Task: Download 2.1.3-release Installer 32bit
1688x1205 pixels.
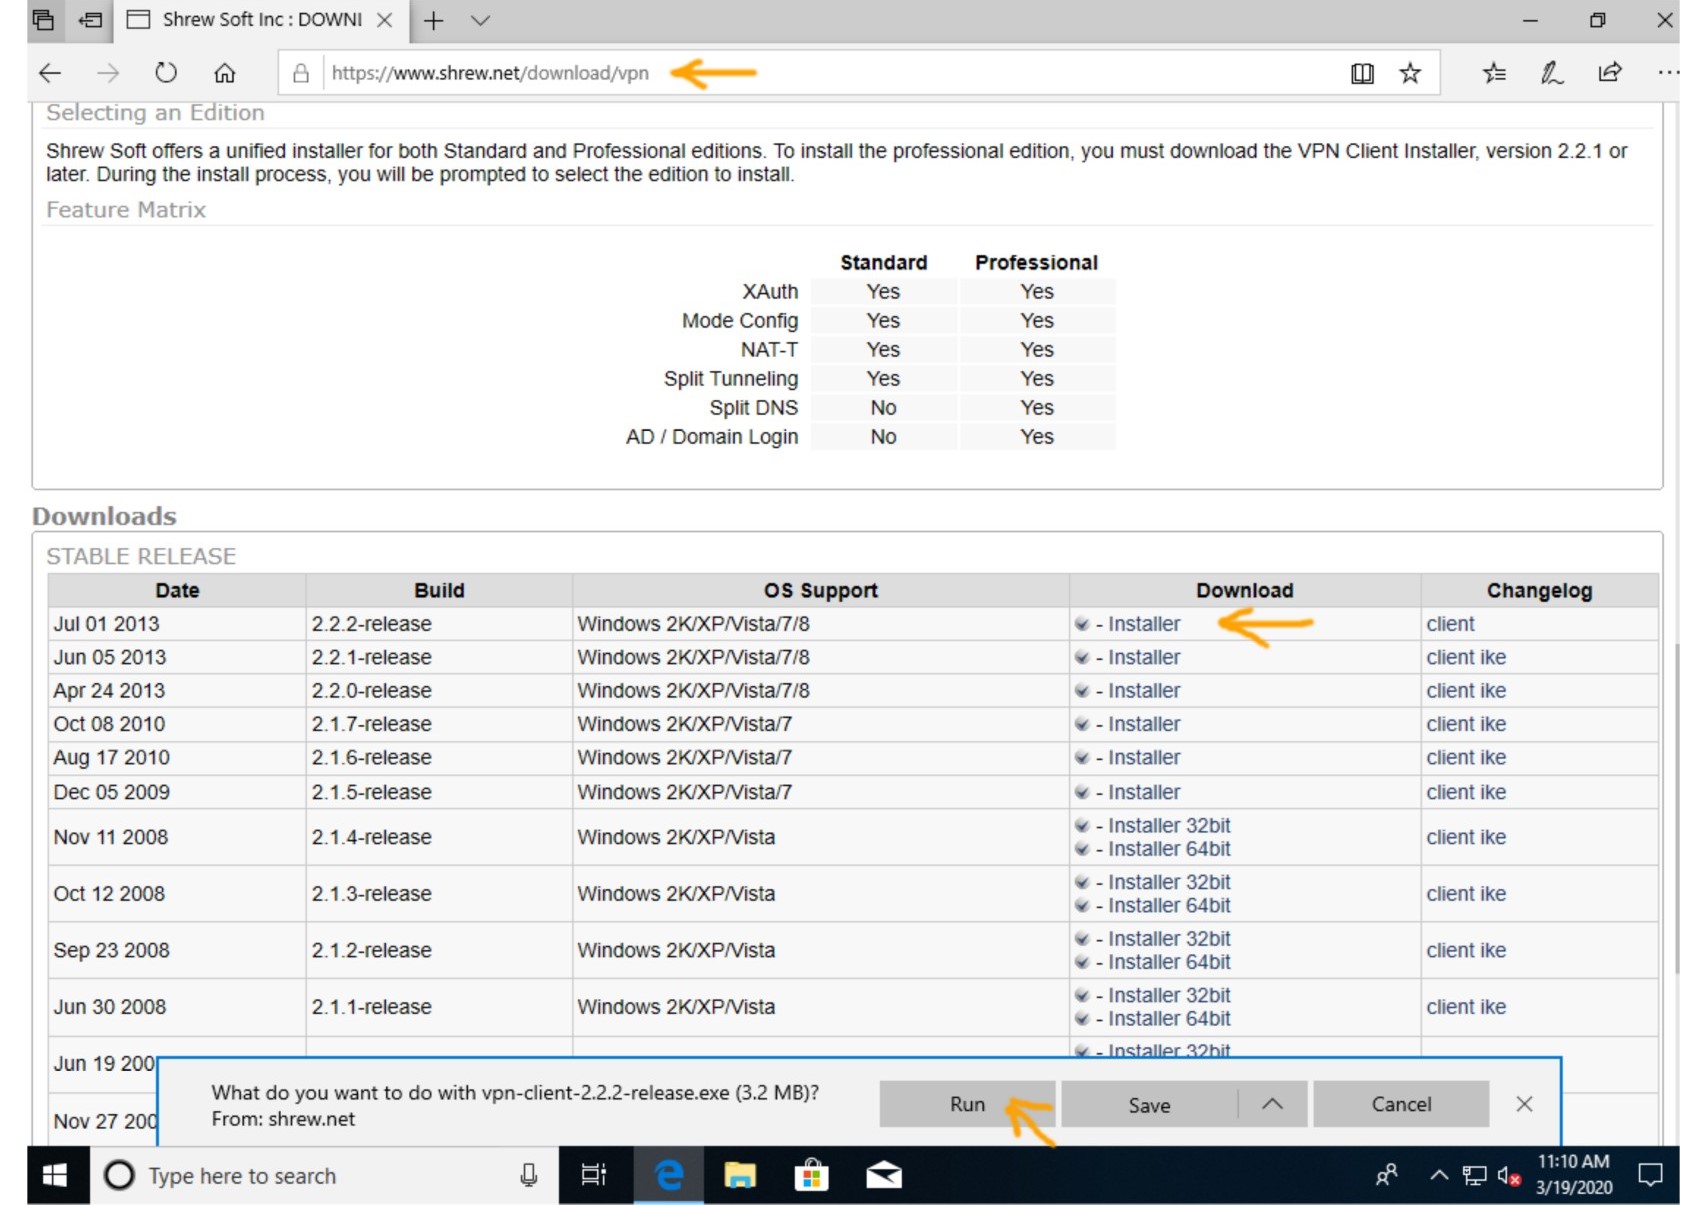Action: pos(1169,882)
